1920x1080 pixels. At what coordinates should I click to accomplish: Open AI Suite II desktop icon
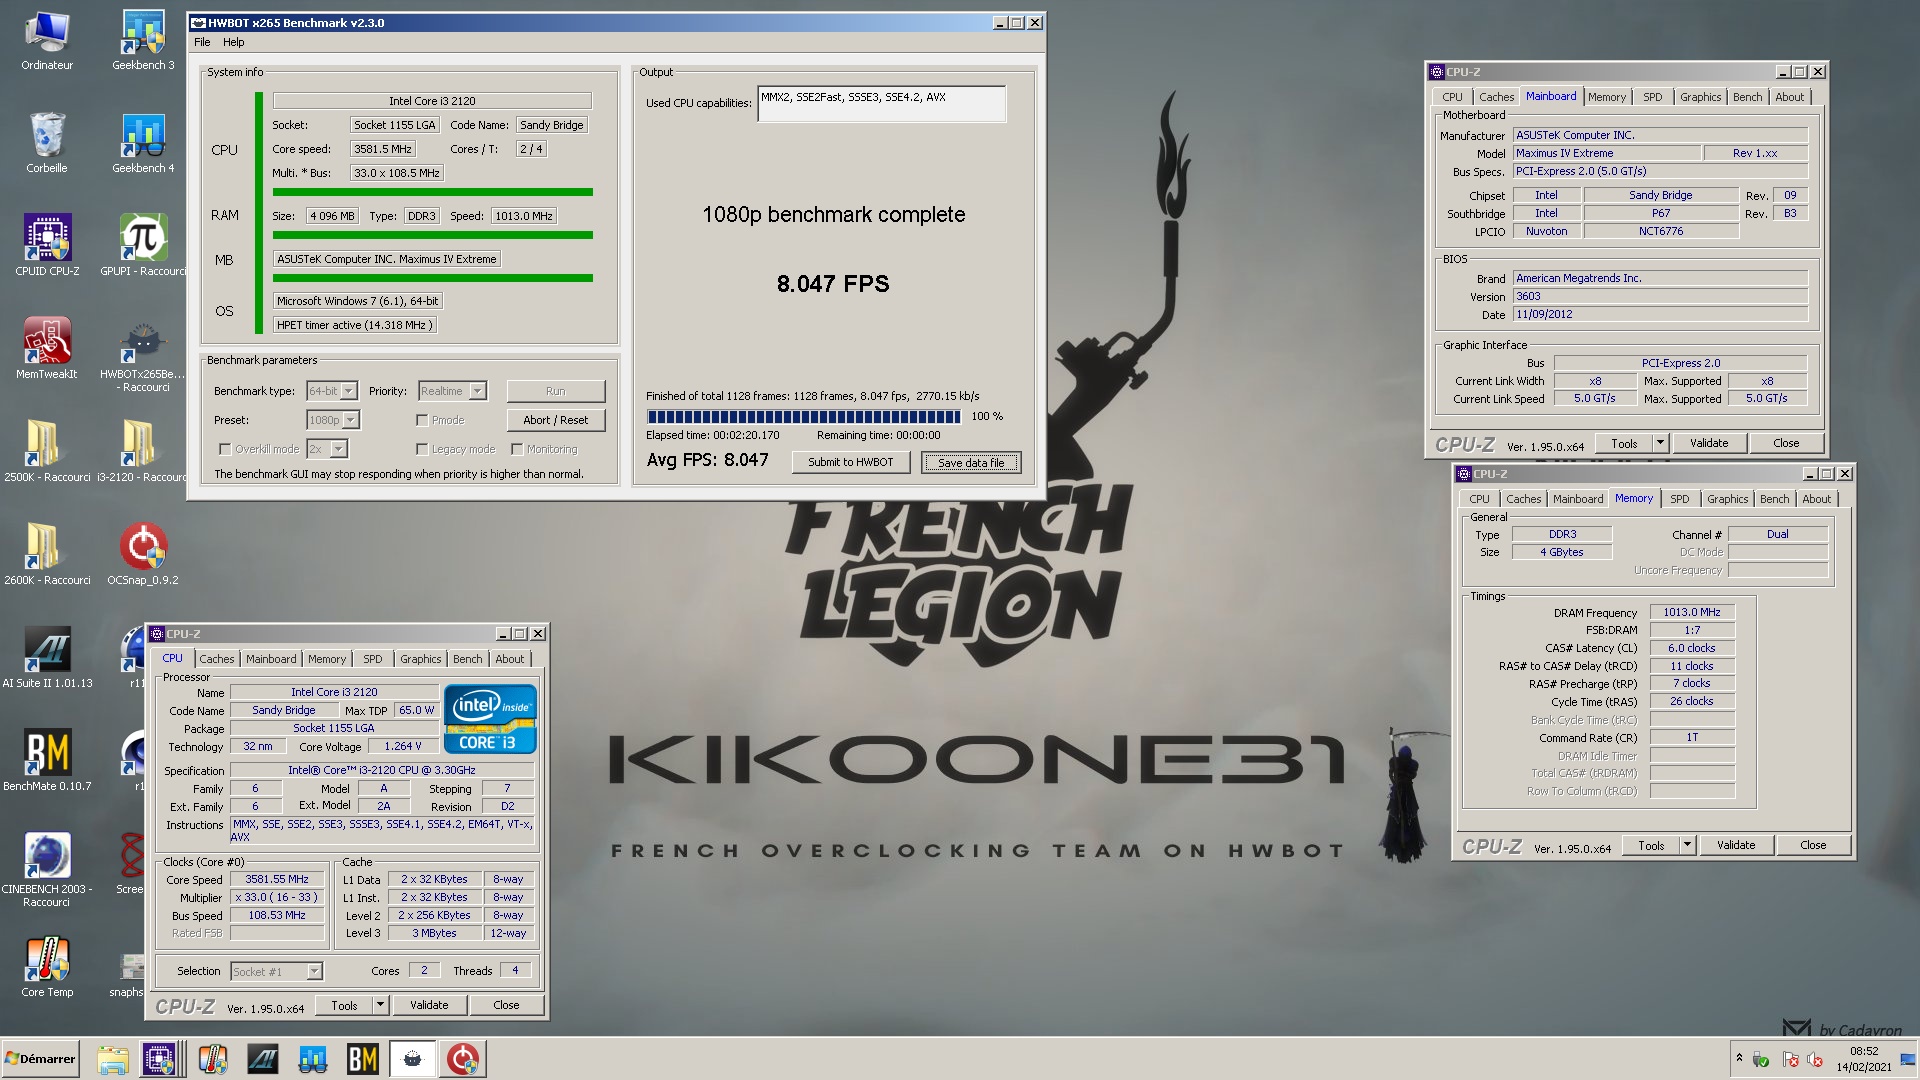[47, 658]
